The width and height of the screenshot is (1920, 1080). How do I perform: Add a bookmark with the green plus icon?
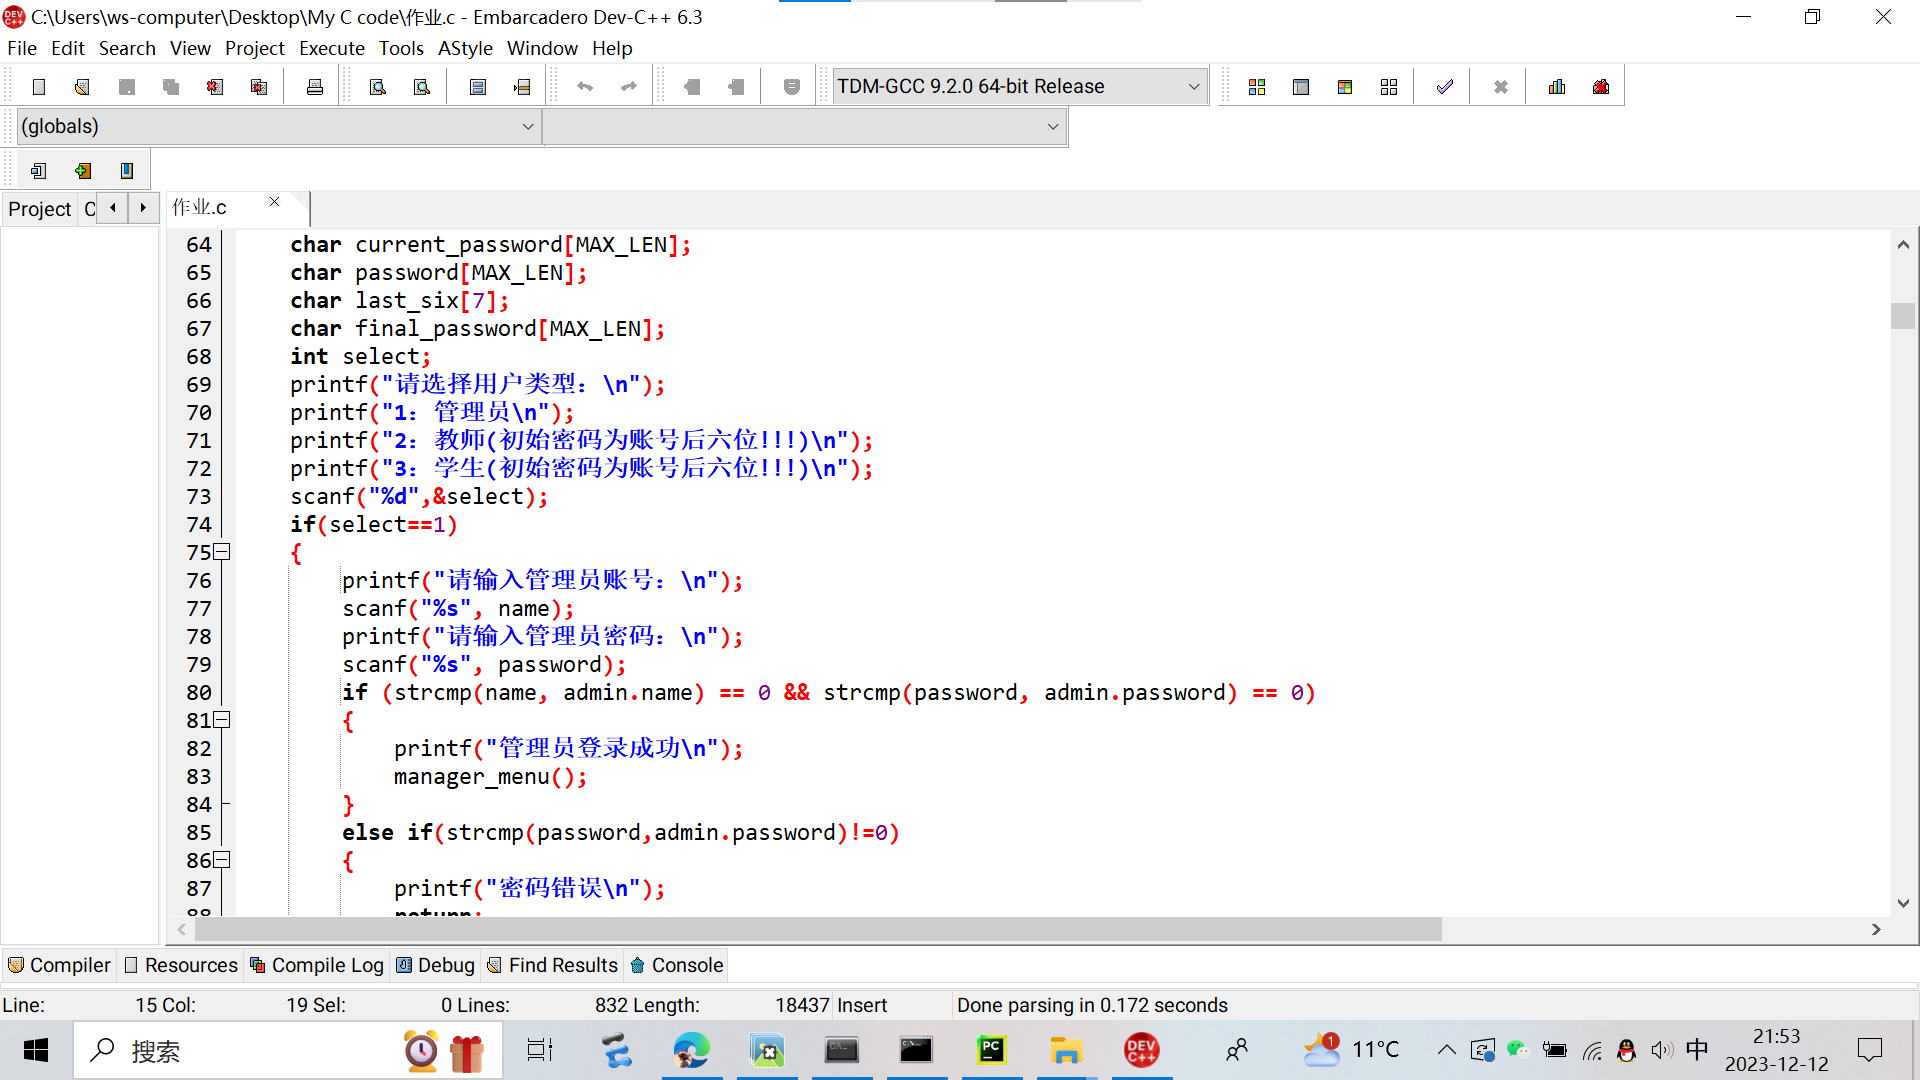tap(83, 171)
